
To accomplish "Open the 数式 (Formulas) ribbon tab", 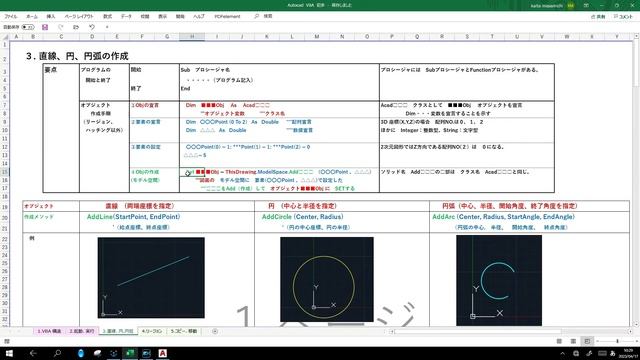I will [107, 16].
